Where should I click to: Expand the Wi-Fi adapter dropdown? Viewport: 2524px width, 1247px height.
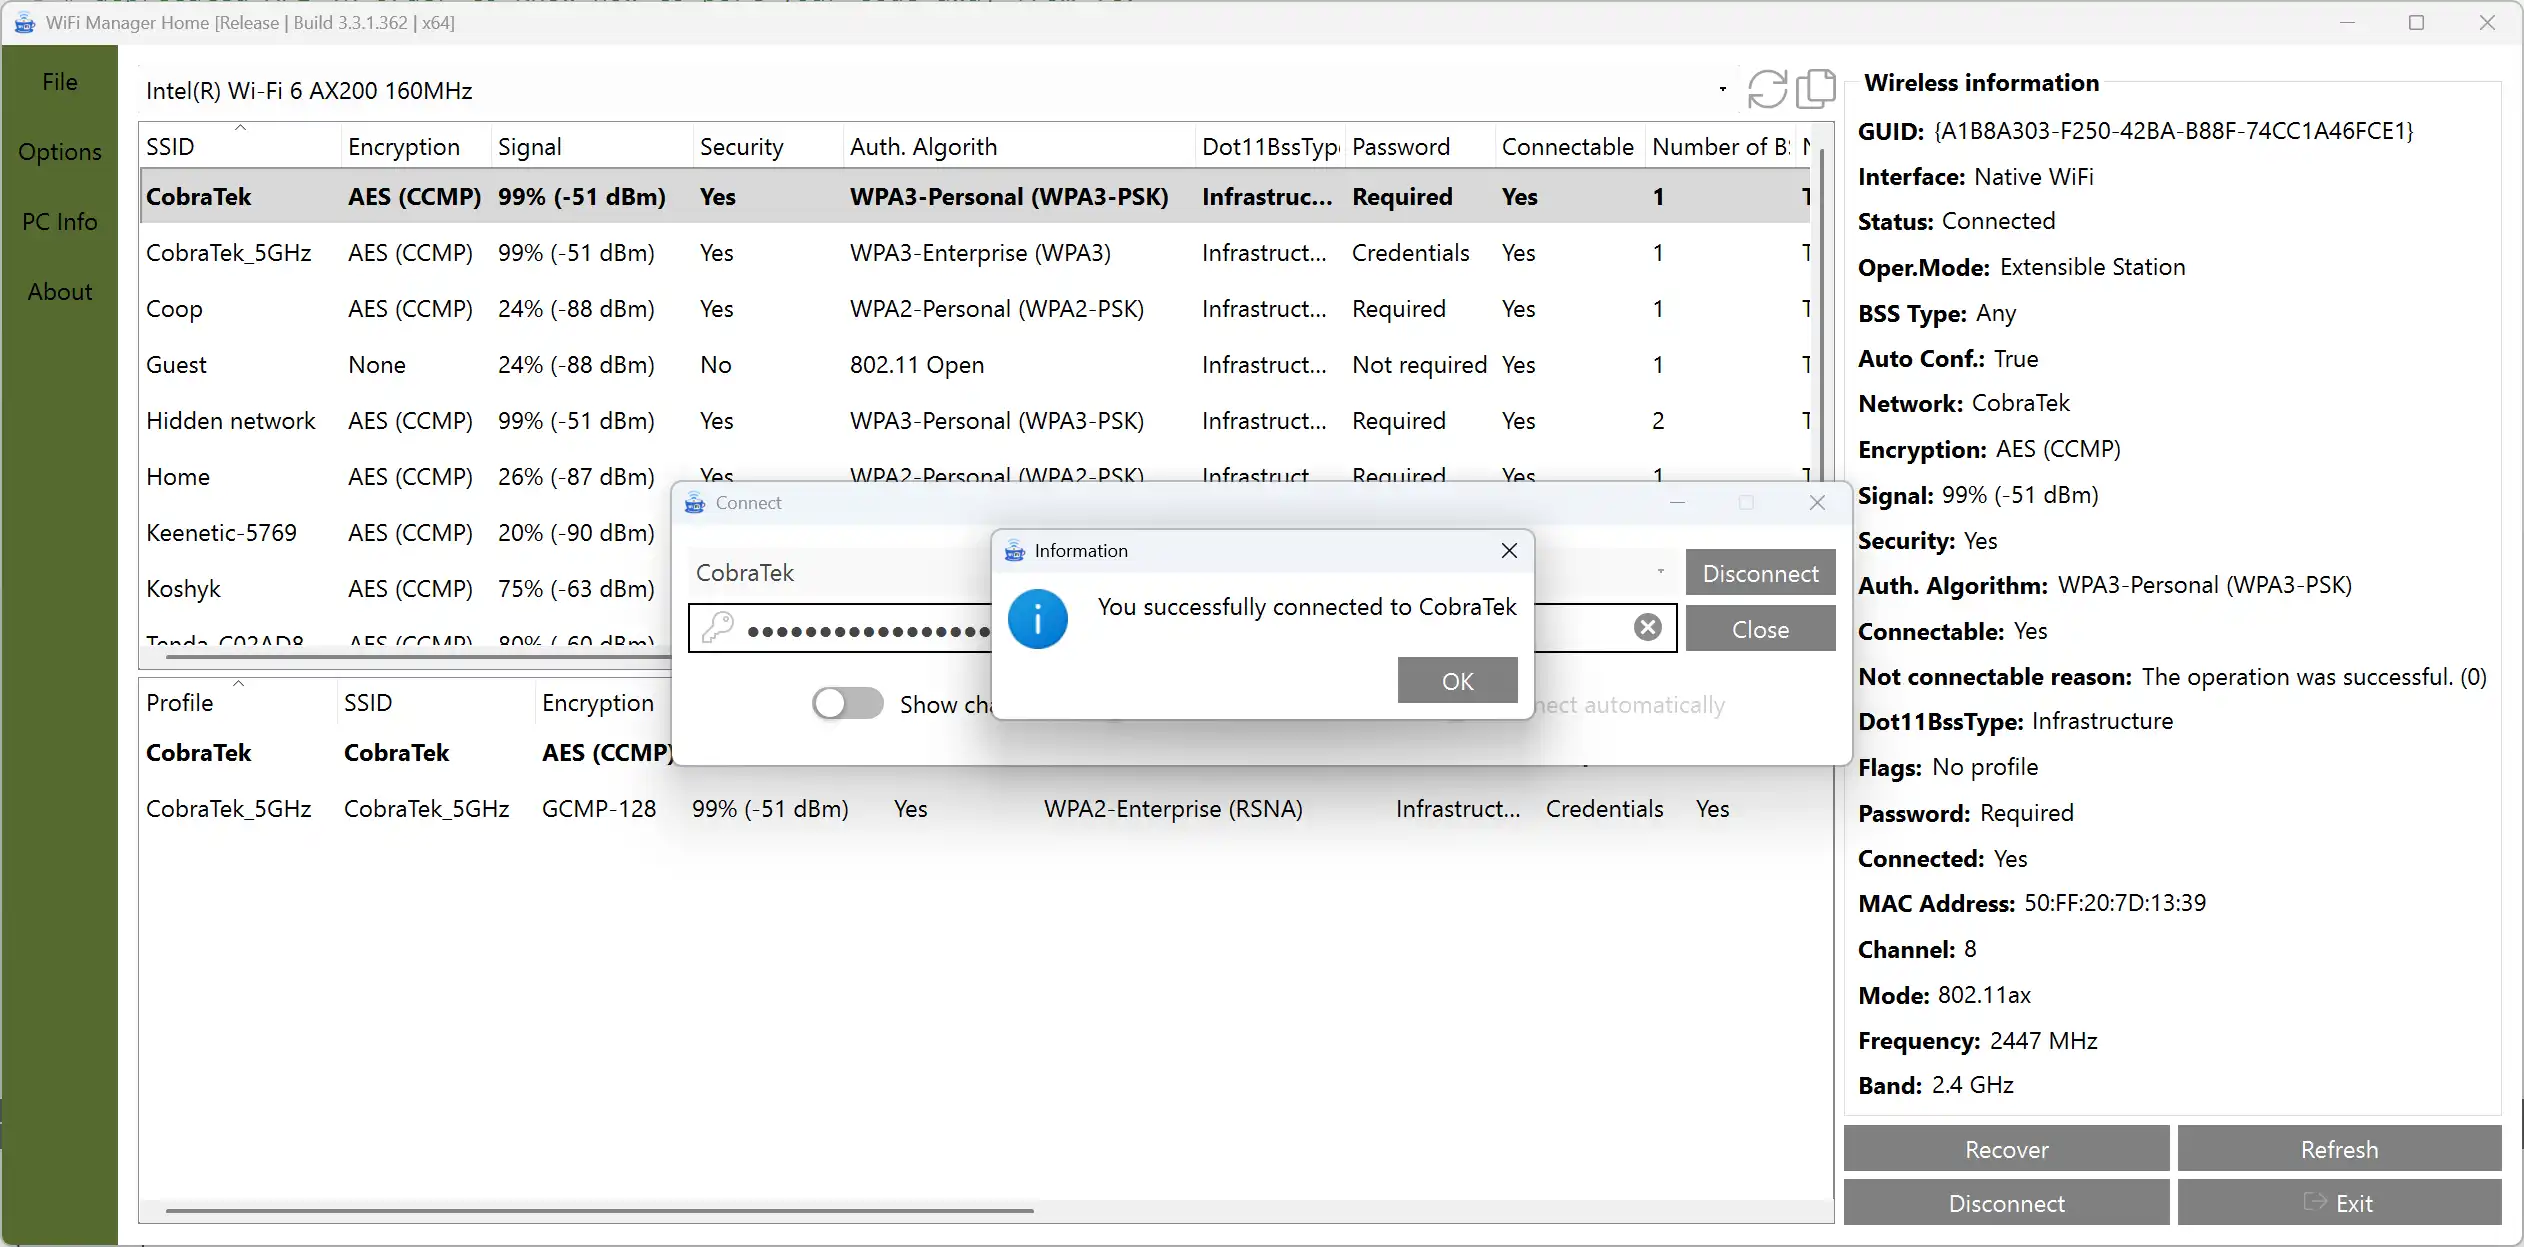click(x=1722, y=90)
